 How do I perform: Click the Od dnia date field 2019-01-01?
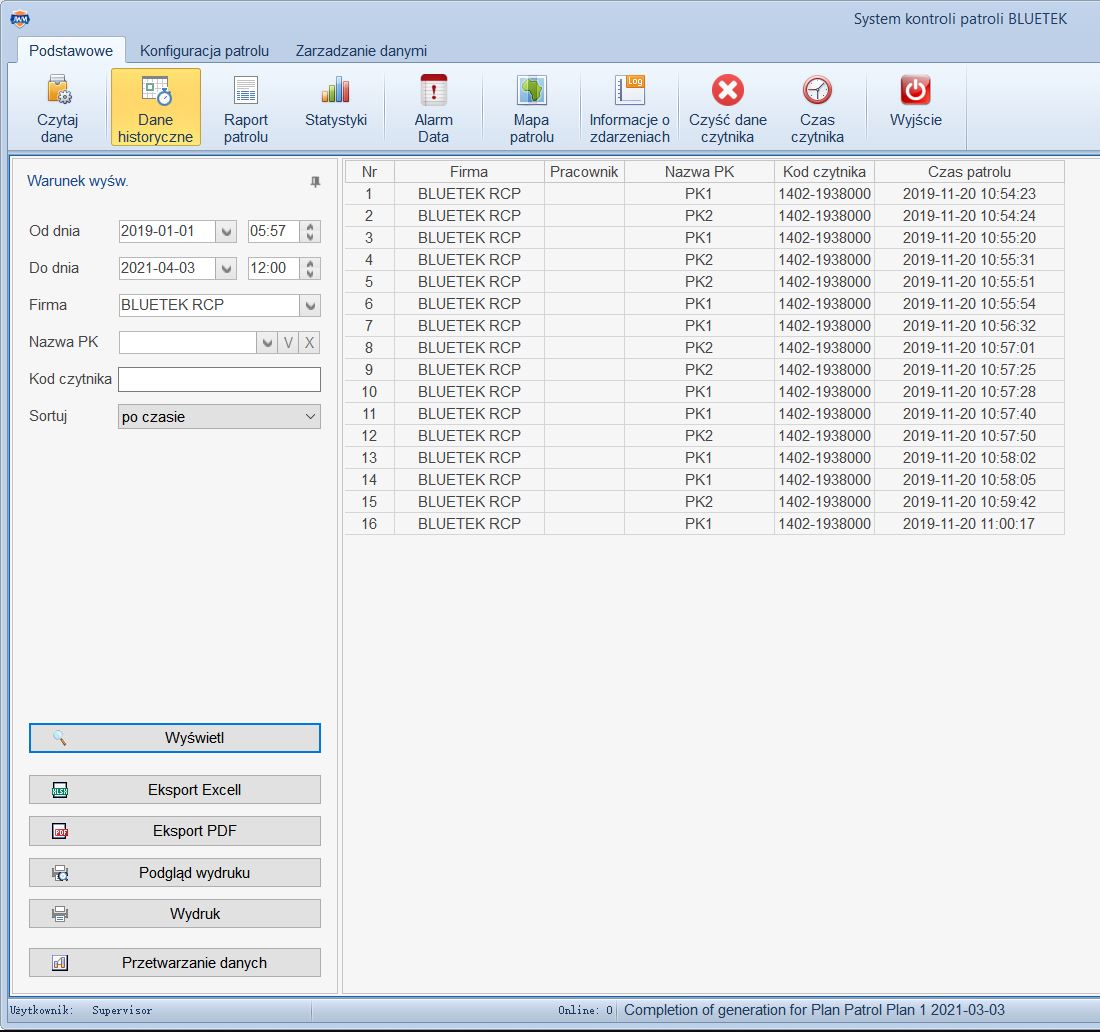pos(167,232)
